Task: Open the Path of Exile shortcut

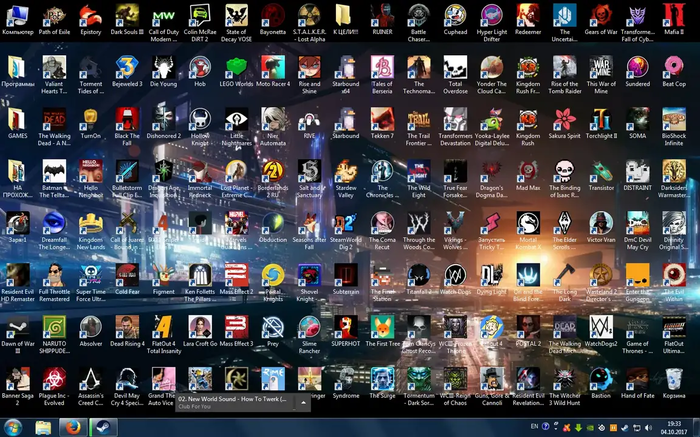Action: [56, 16]
